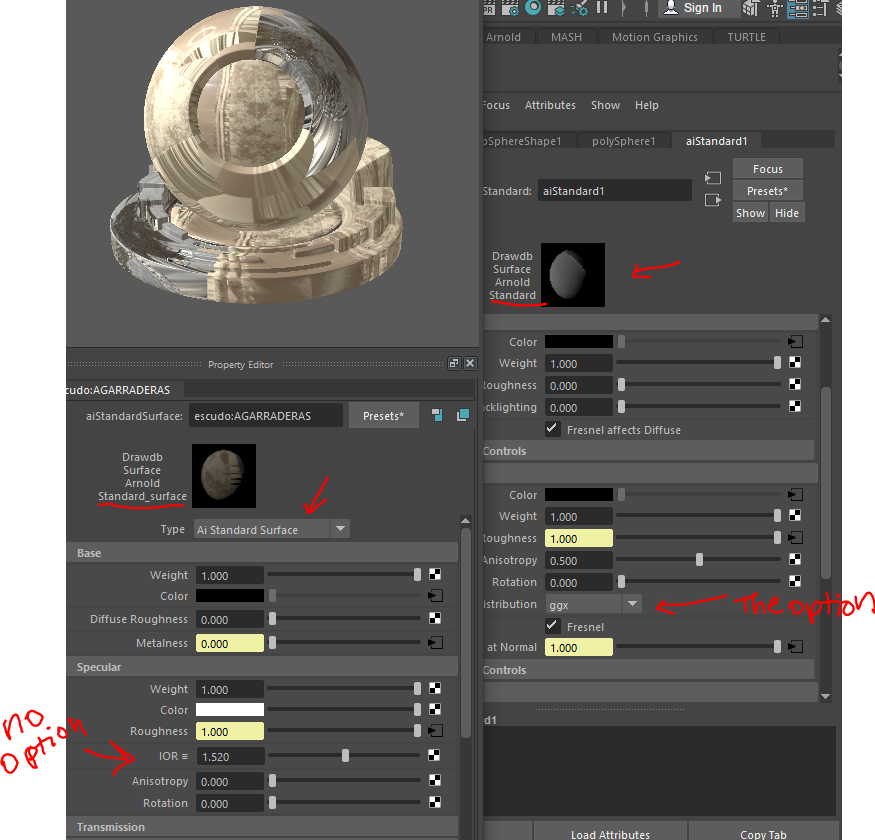
Task: Click the Focus button
Action: (x=767, y=168)
